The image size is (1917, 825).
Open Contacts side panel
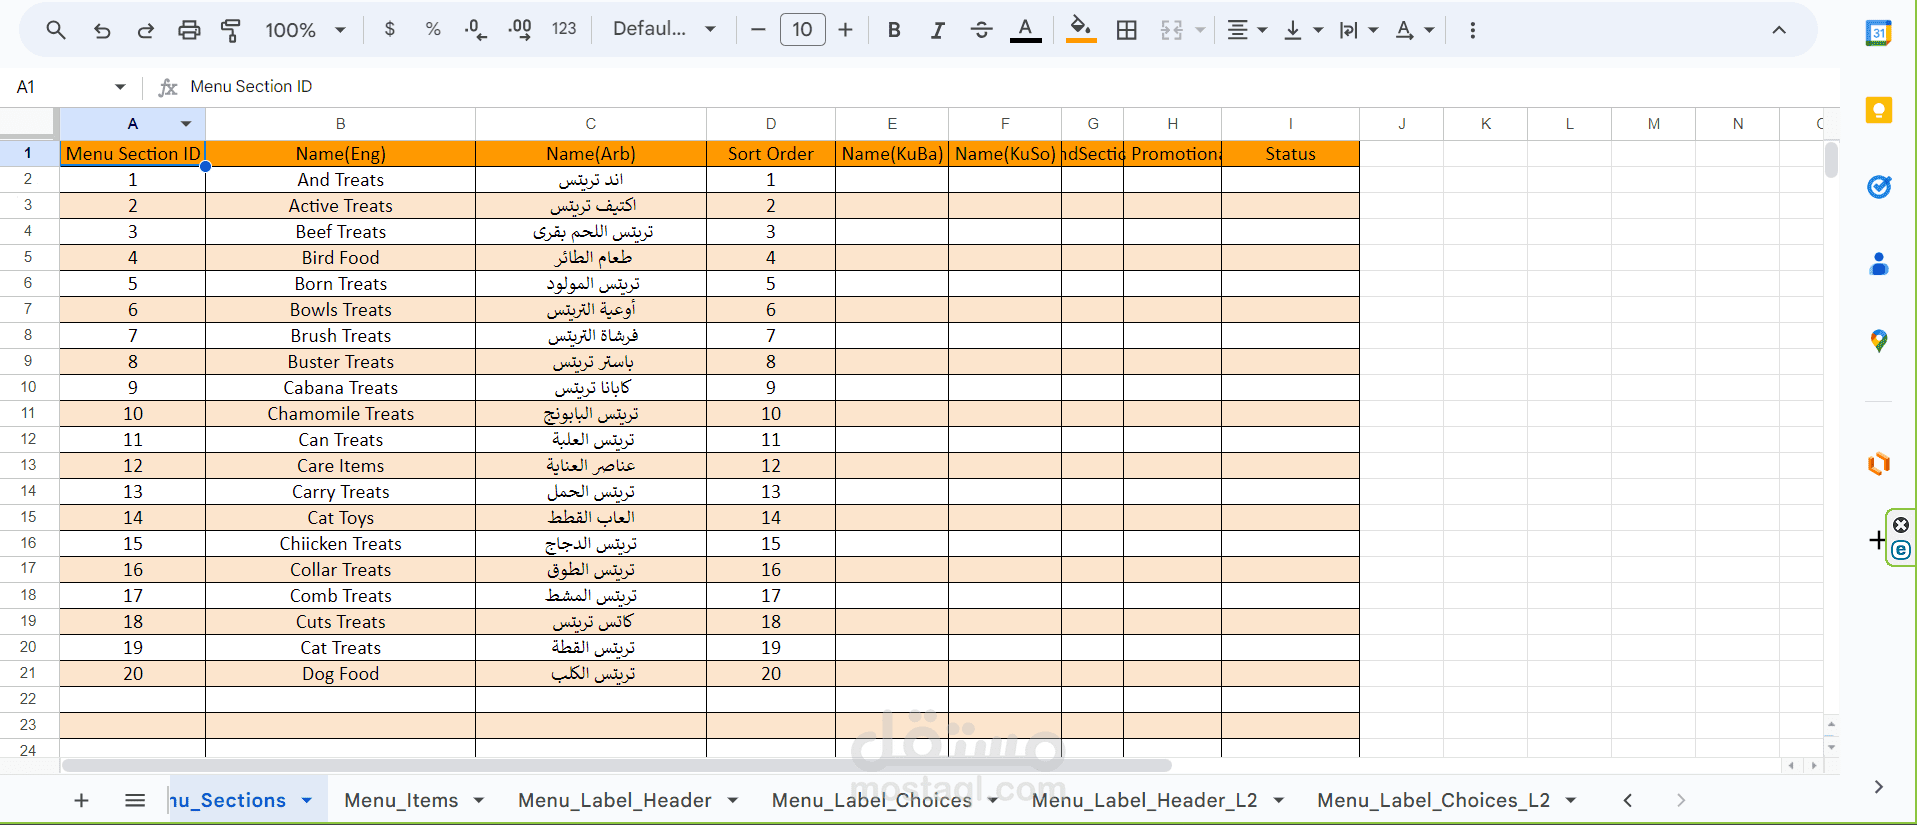[1878, 264]
